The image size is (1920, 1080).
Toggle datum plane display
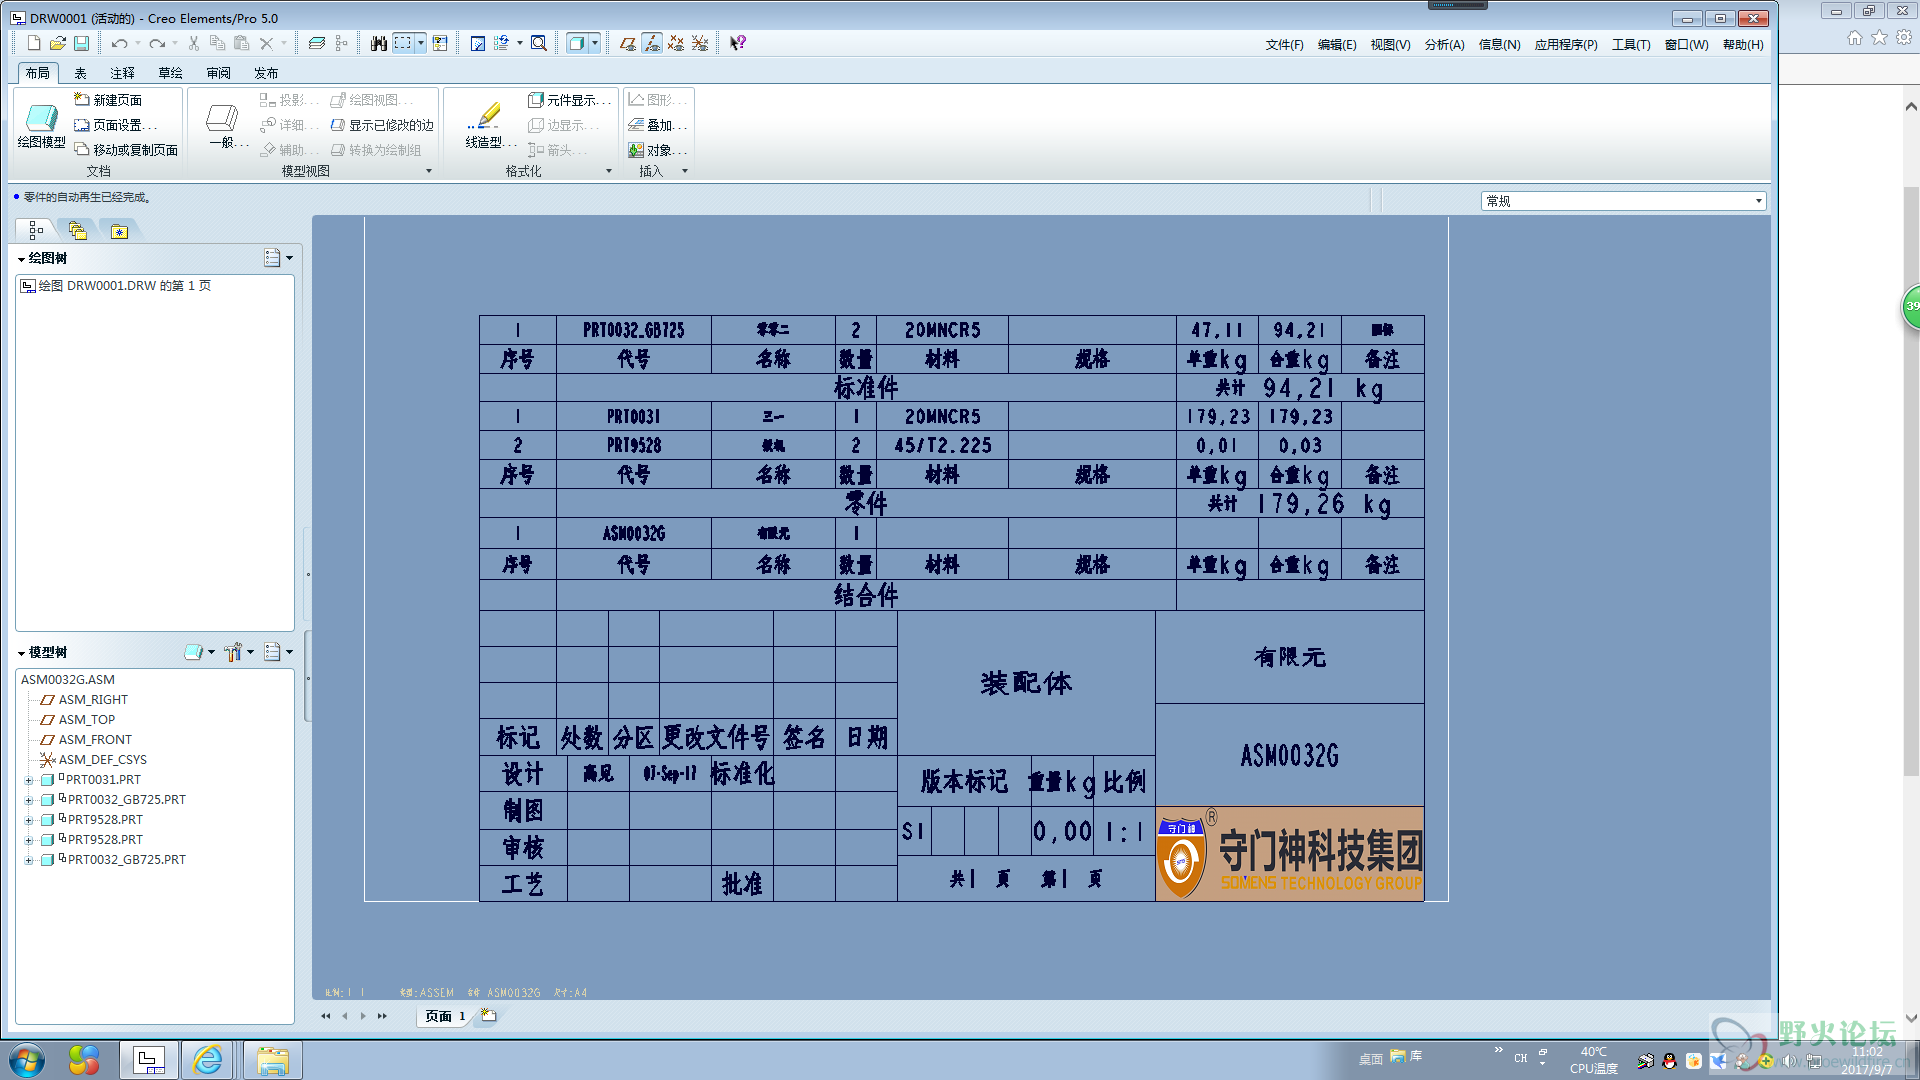pos(627,43)
